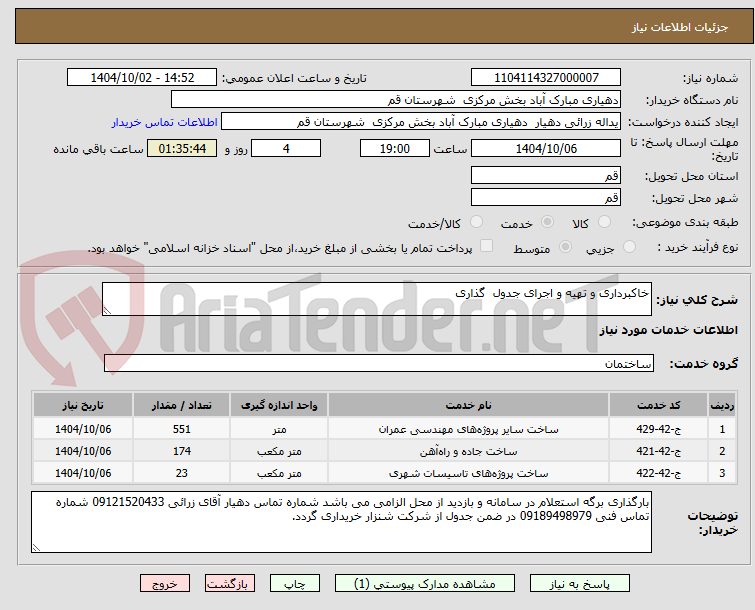This screenshot has width=755, height=610.
Task: Click the resize handle of شرح کلی نیاز box
Action: click(107, 311)
